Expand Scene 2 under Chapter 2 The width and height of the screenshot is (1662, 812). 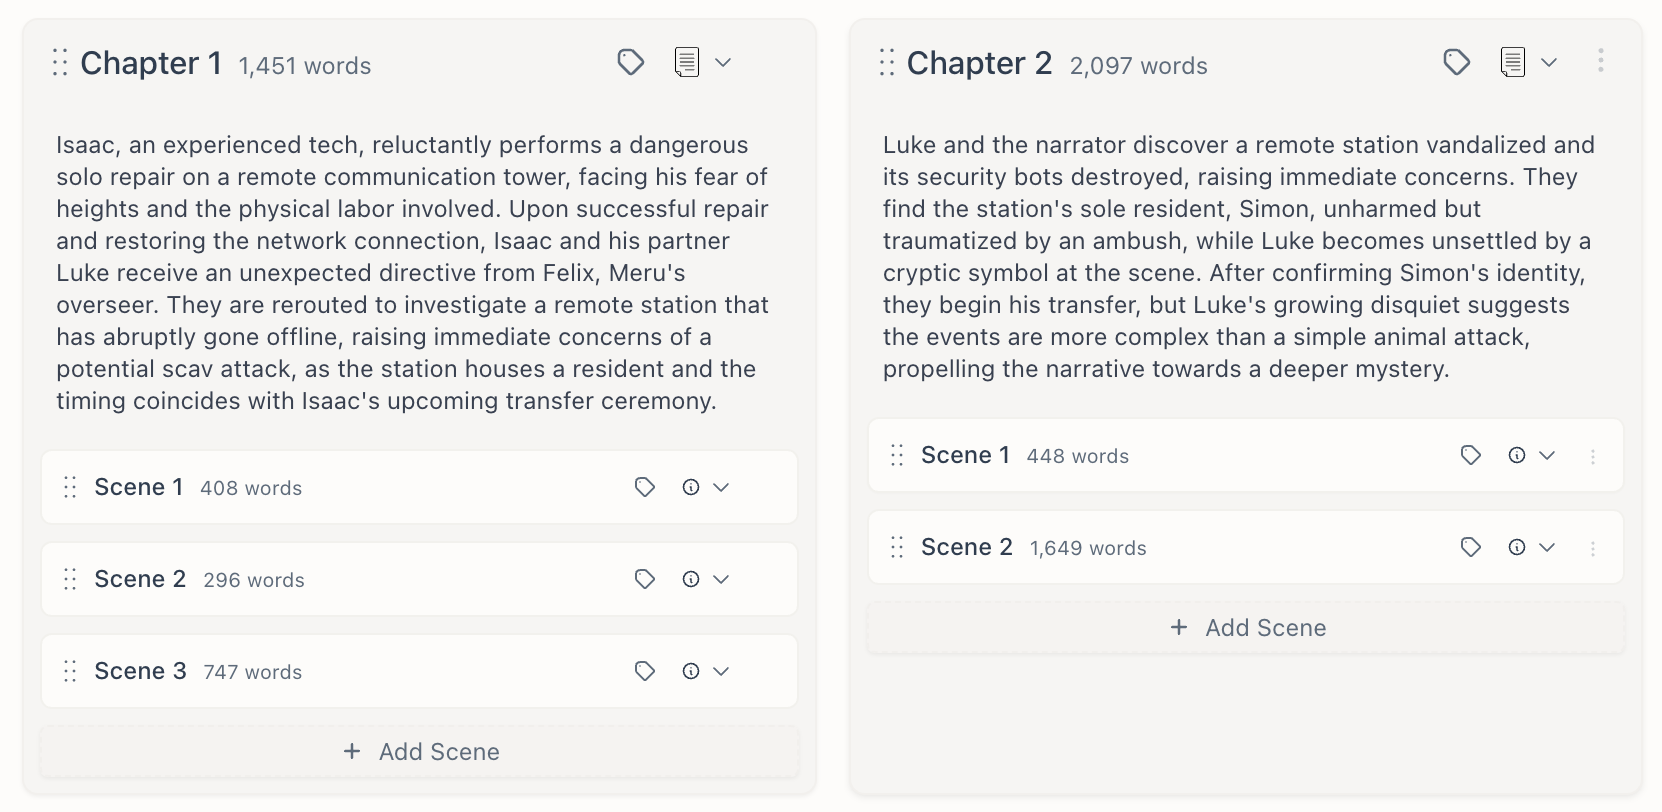pyautogui.click(x=1548, y=548)
